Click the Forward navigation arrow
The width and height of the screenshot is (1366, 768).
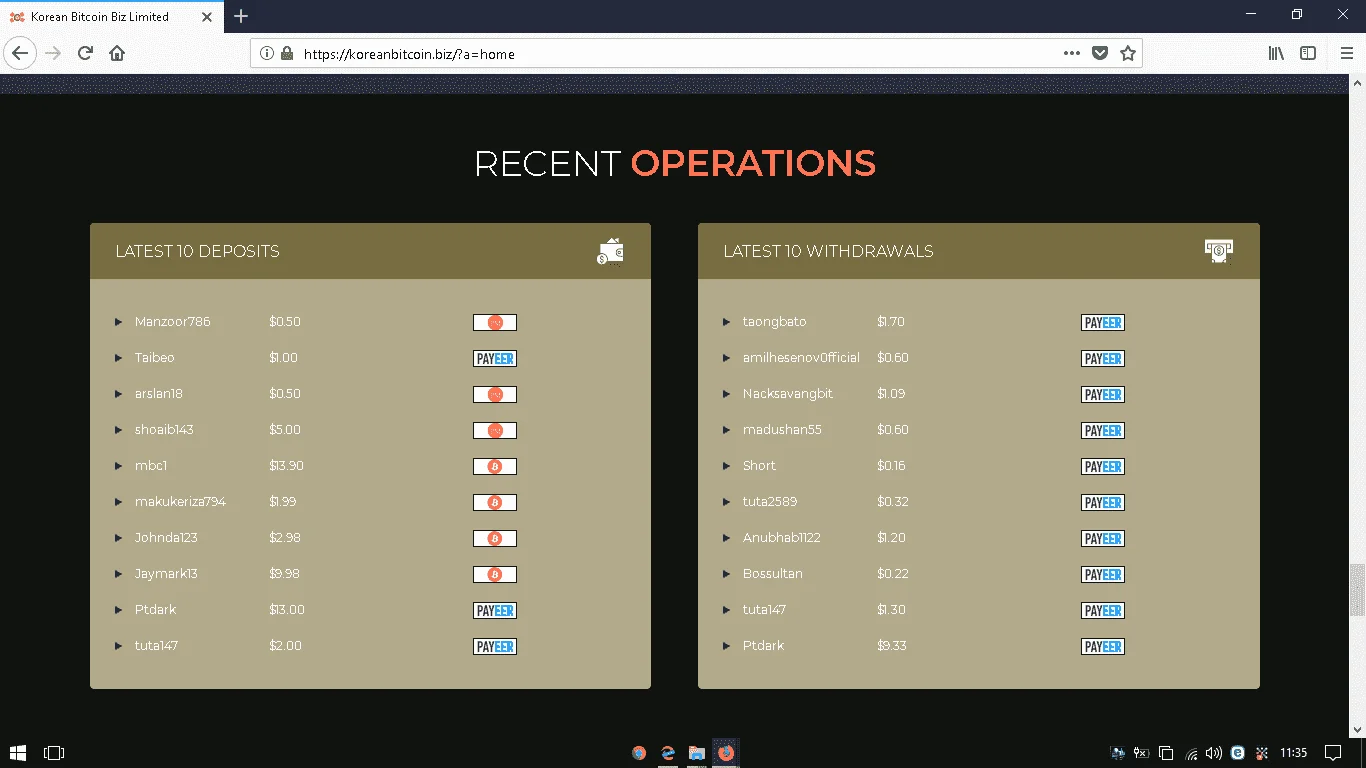coord(53,53)
